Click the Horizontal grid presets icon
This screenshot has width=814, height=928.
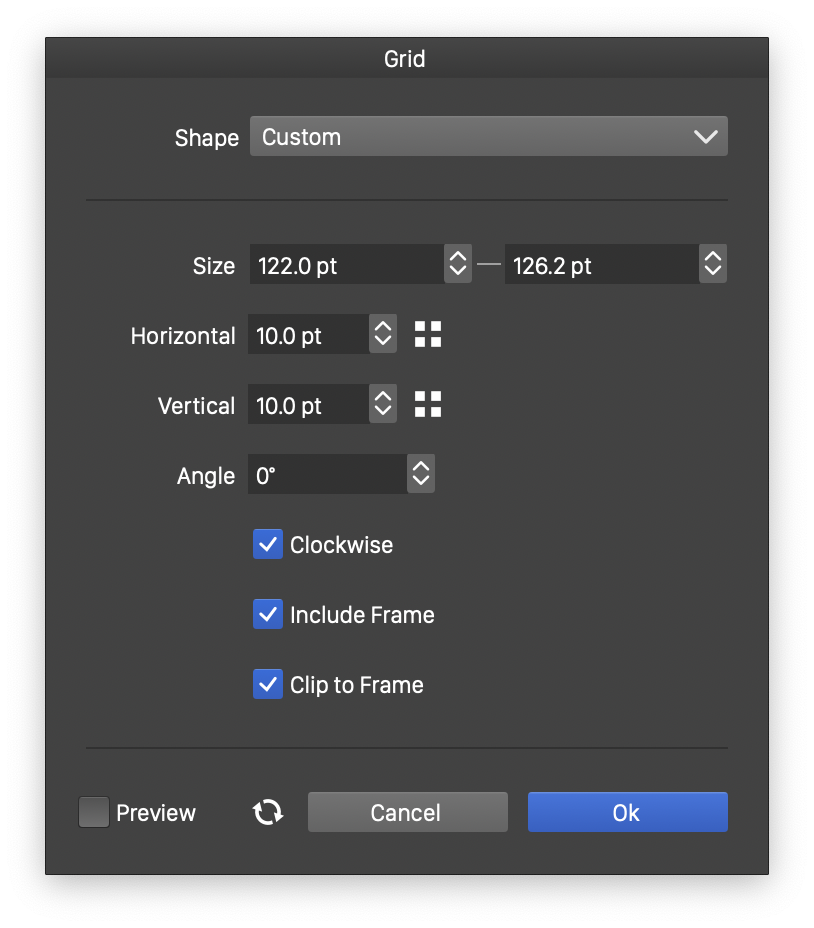(x=428, y=335)
